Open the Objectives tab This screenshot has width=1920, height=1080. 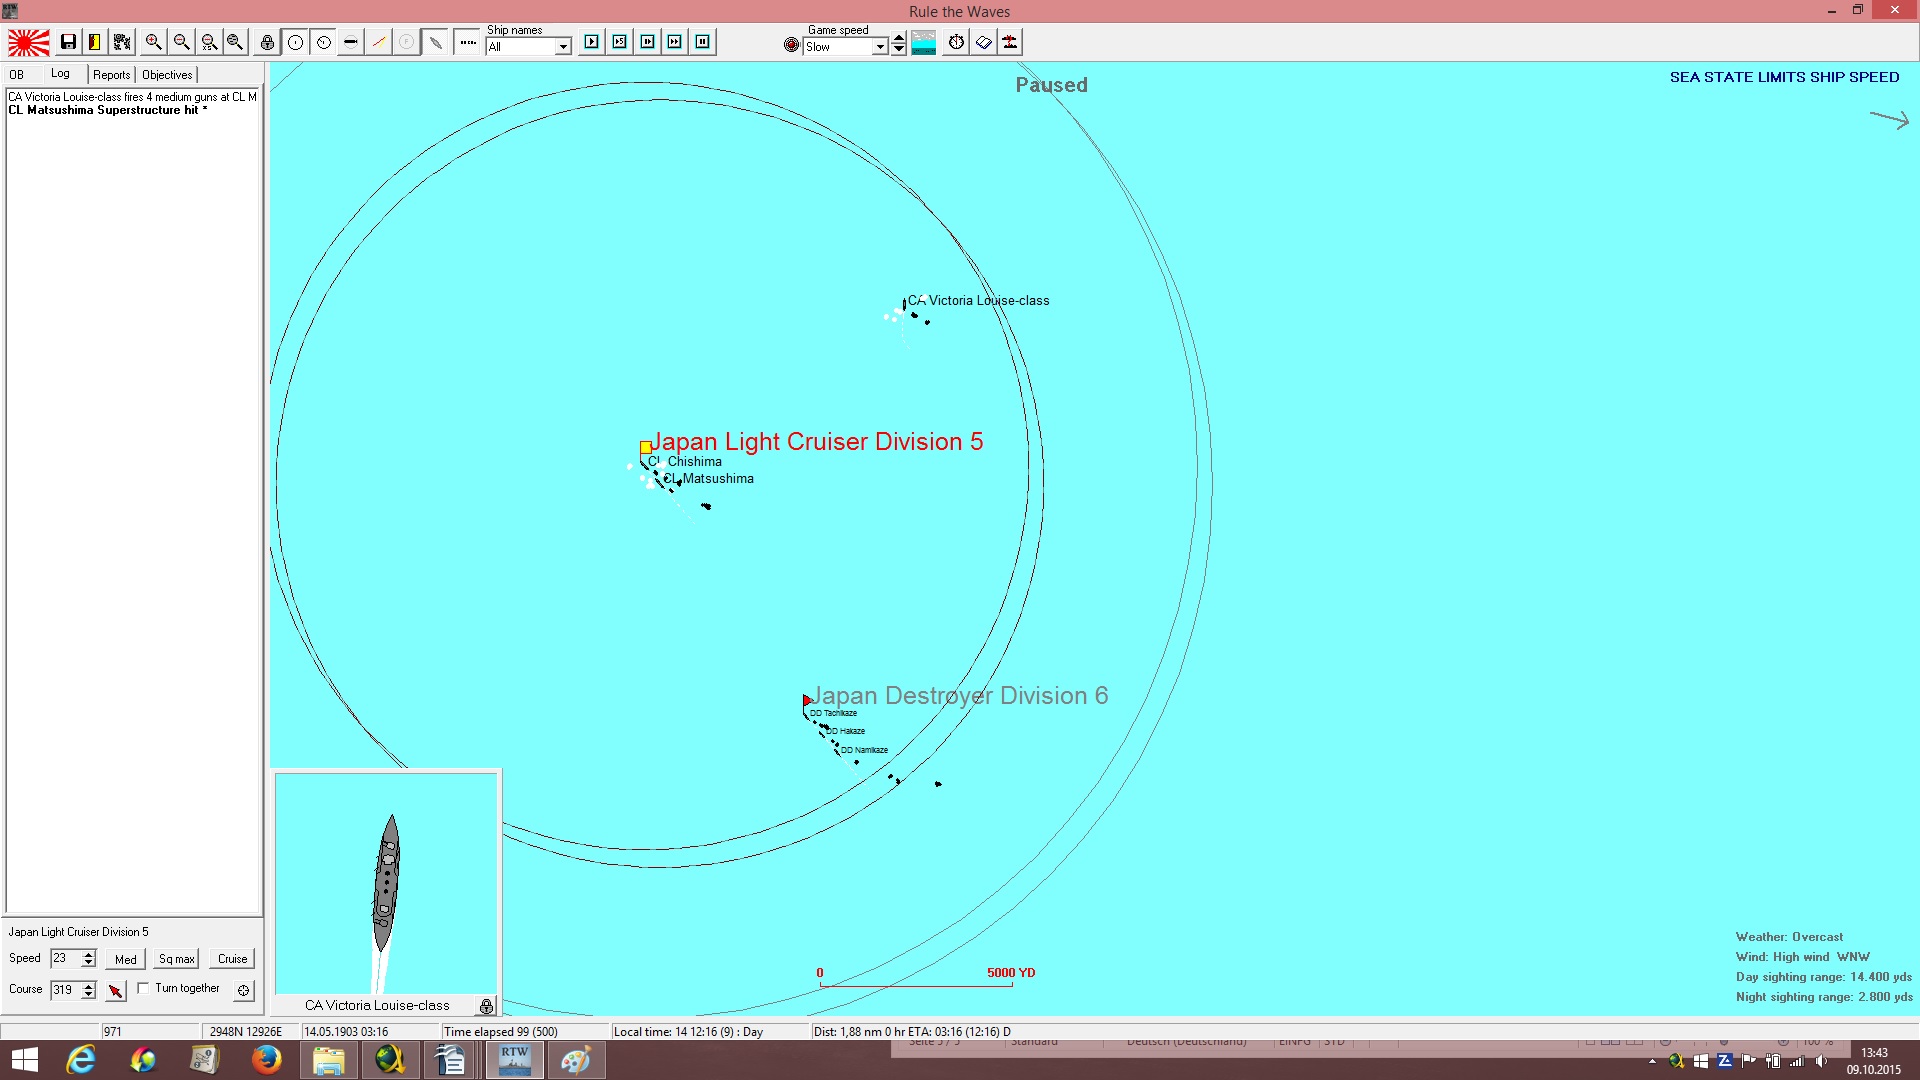pyautogui.click(x=167, y=75)
